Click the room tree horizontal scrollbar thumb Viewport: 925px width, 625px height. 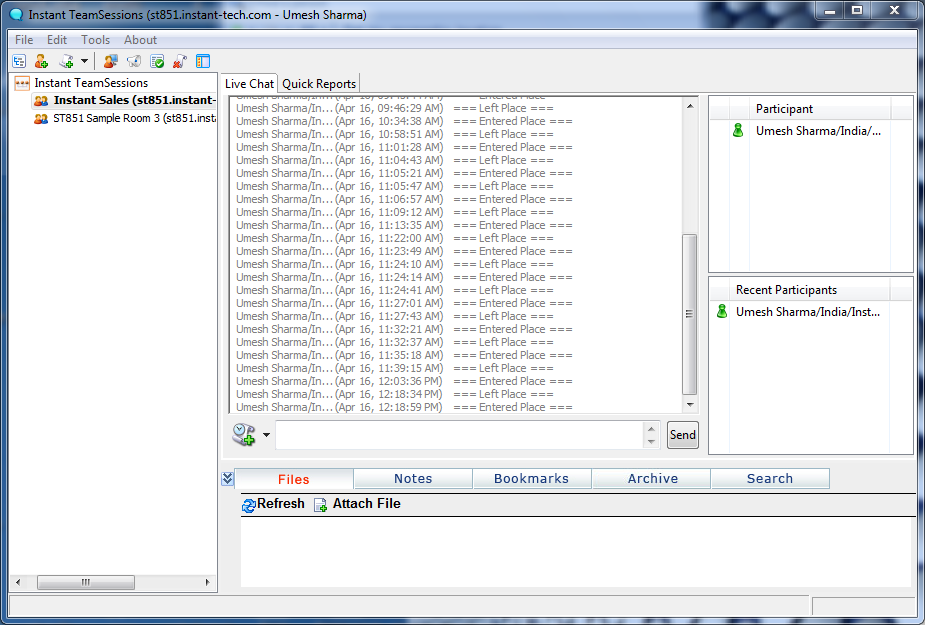point(86,583)
